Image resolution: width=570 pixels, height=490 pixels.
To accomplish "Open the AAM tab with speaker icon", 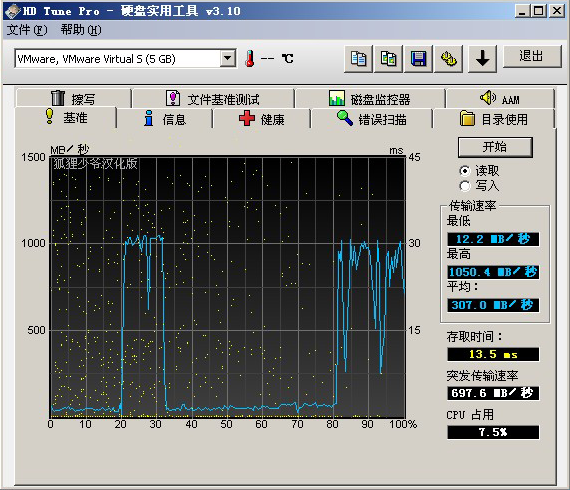I will click(x=500, y=99).
